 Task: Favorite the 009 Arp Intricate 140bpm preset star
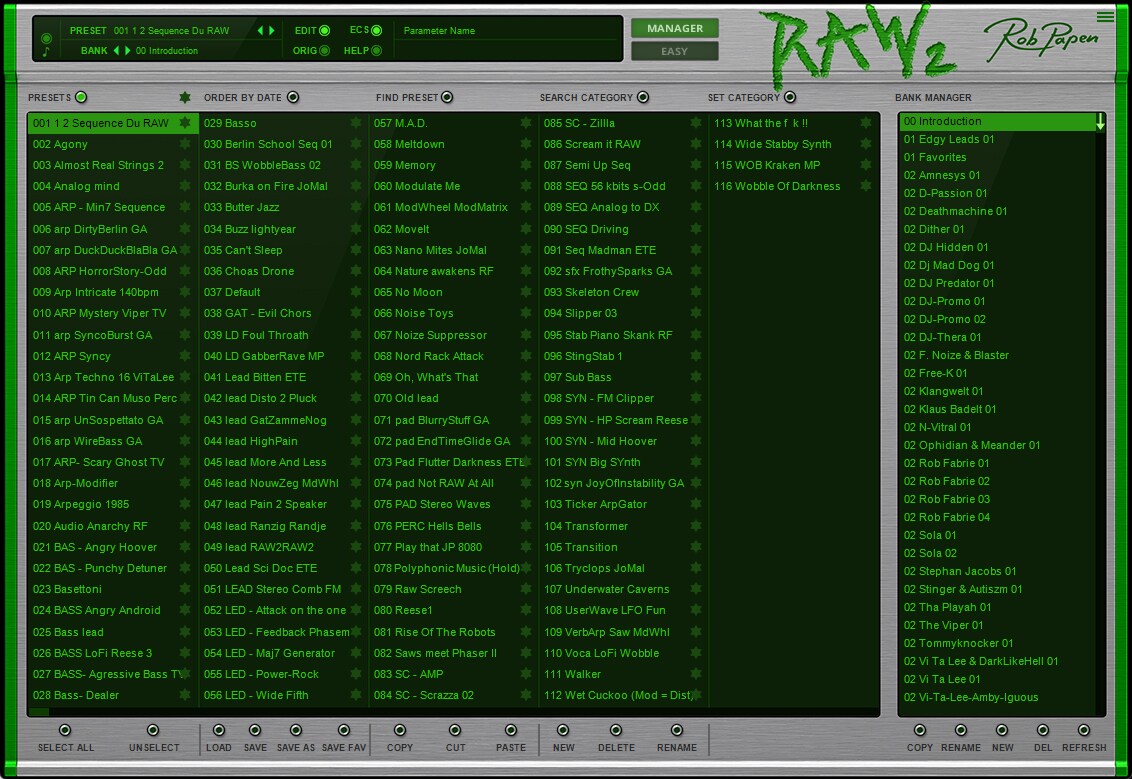point(185,292)
